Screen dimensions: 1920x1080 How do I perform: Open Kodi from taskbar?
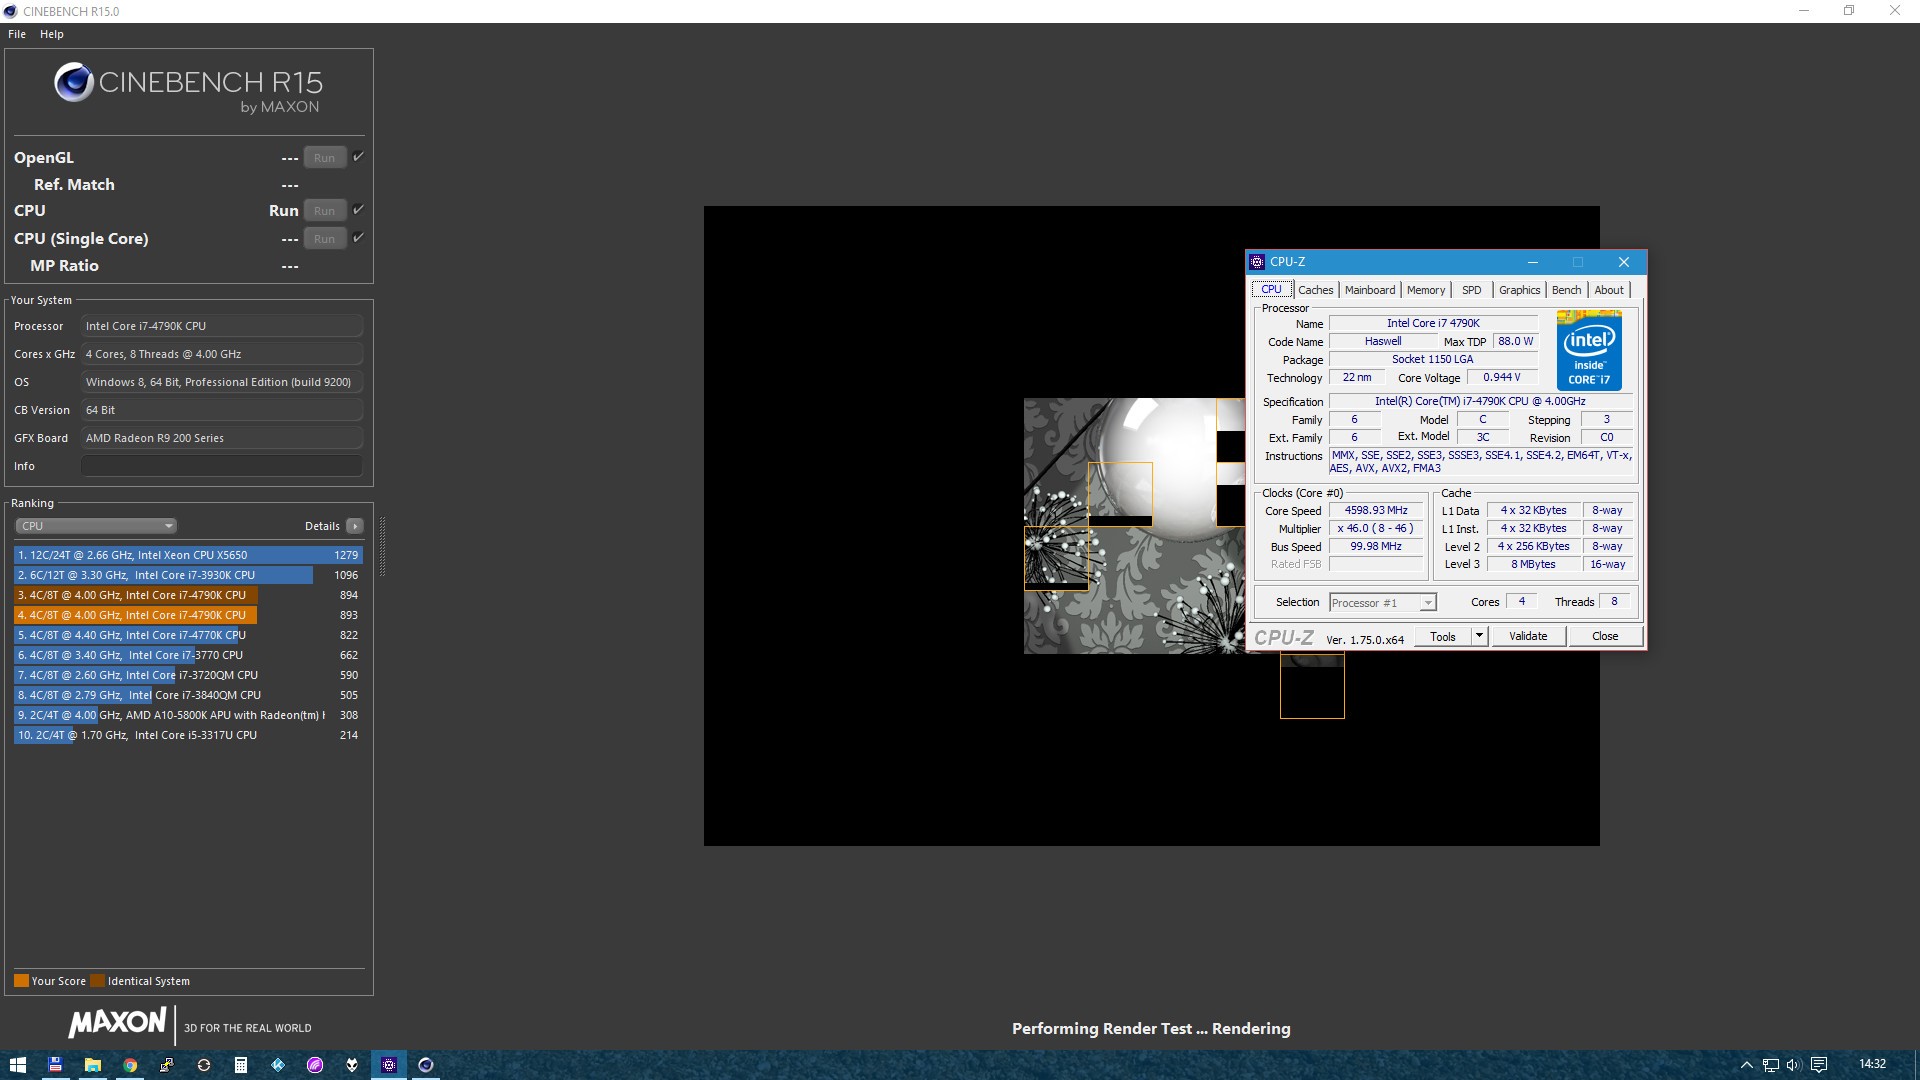coord(278,1065)
